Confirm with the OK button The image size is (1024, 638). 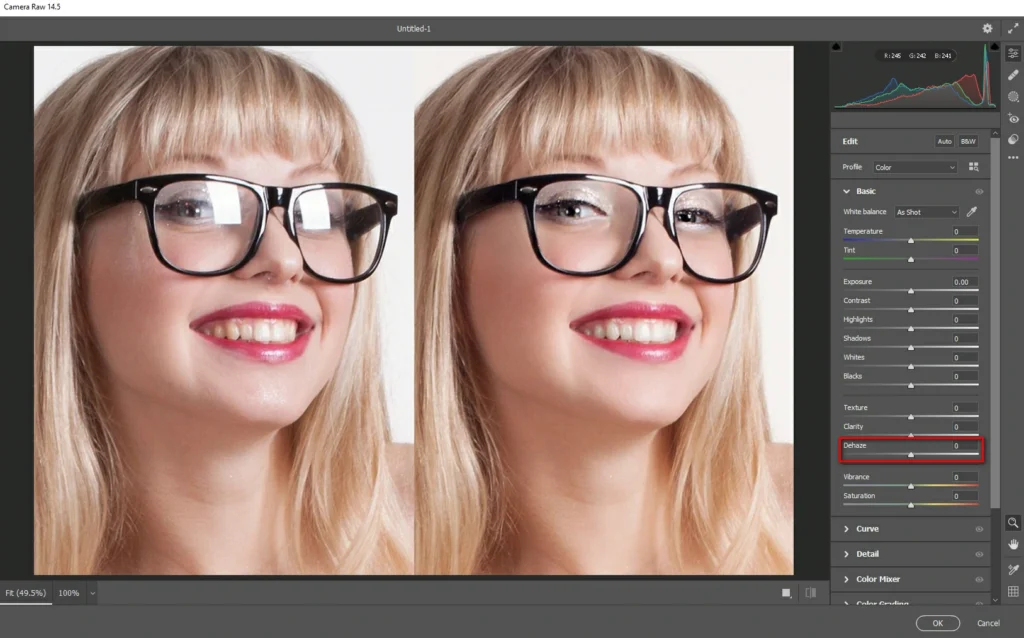pos(937,623)
